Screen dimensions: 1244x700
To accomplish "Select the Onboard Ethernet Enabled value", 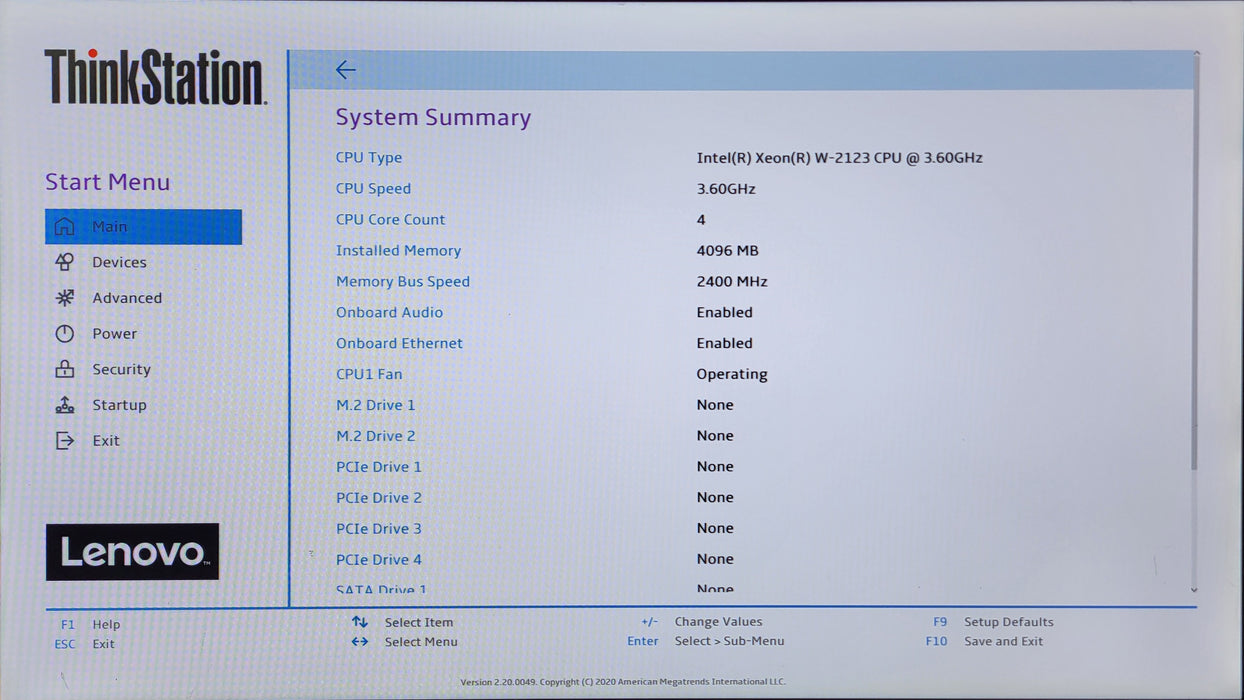I will tap(724, 343).
